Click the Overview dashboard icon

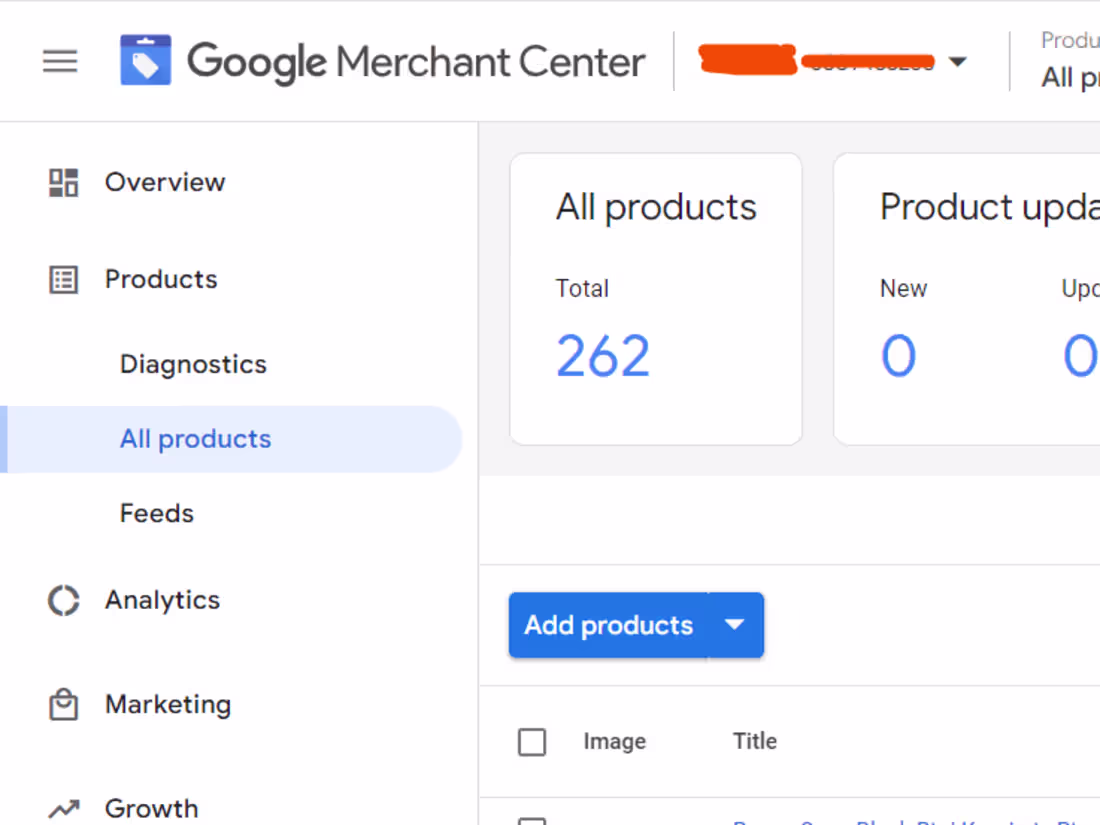63,182
